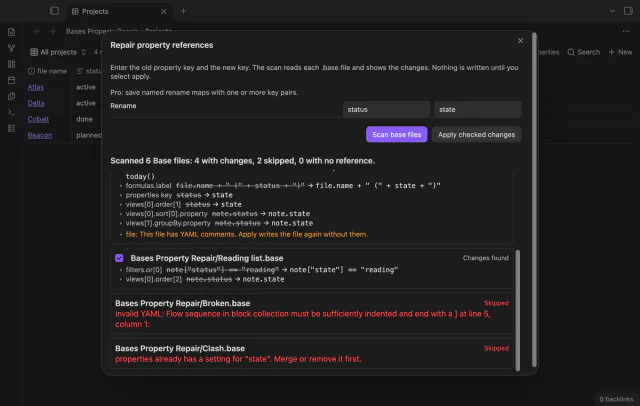Viewport: 640px width, 406px height.
Task: Open the Delta note link
Action: [36, 103]
